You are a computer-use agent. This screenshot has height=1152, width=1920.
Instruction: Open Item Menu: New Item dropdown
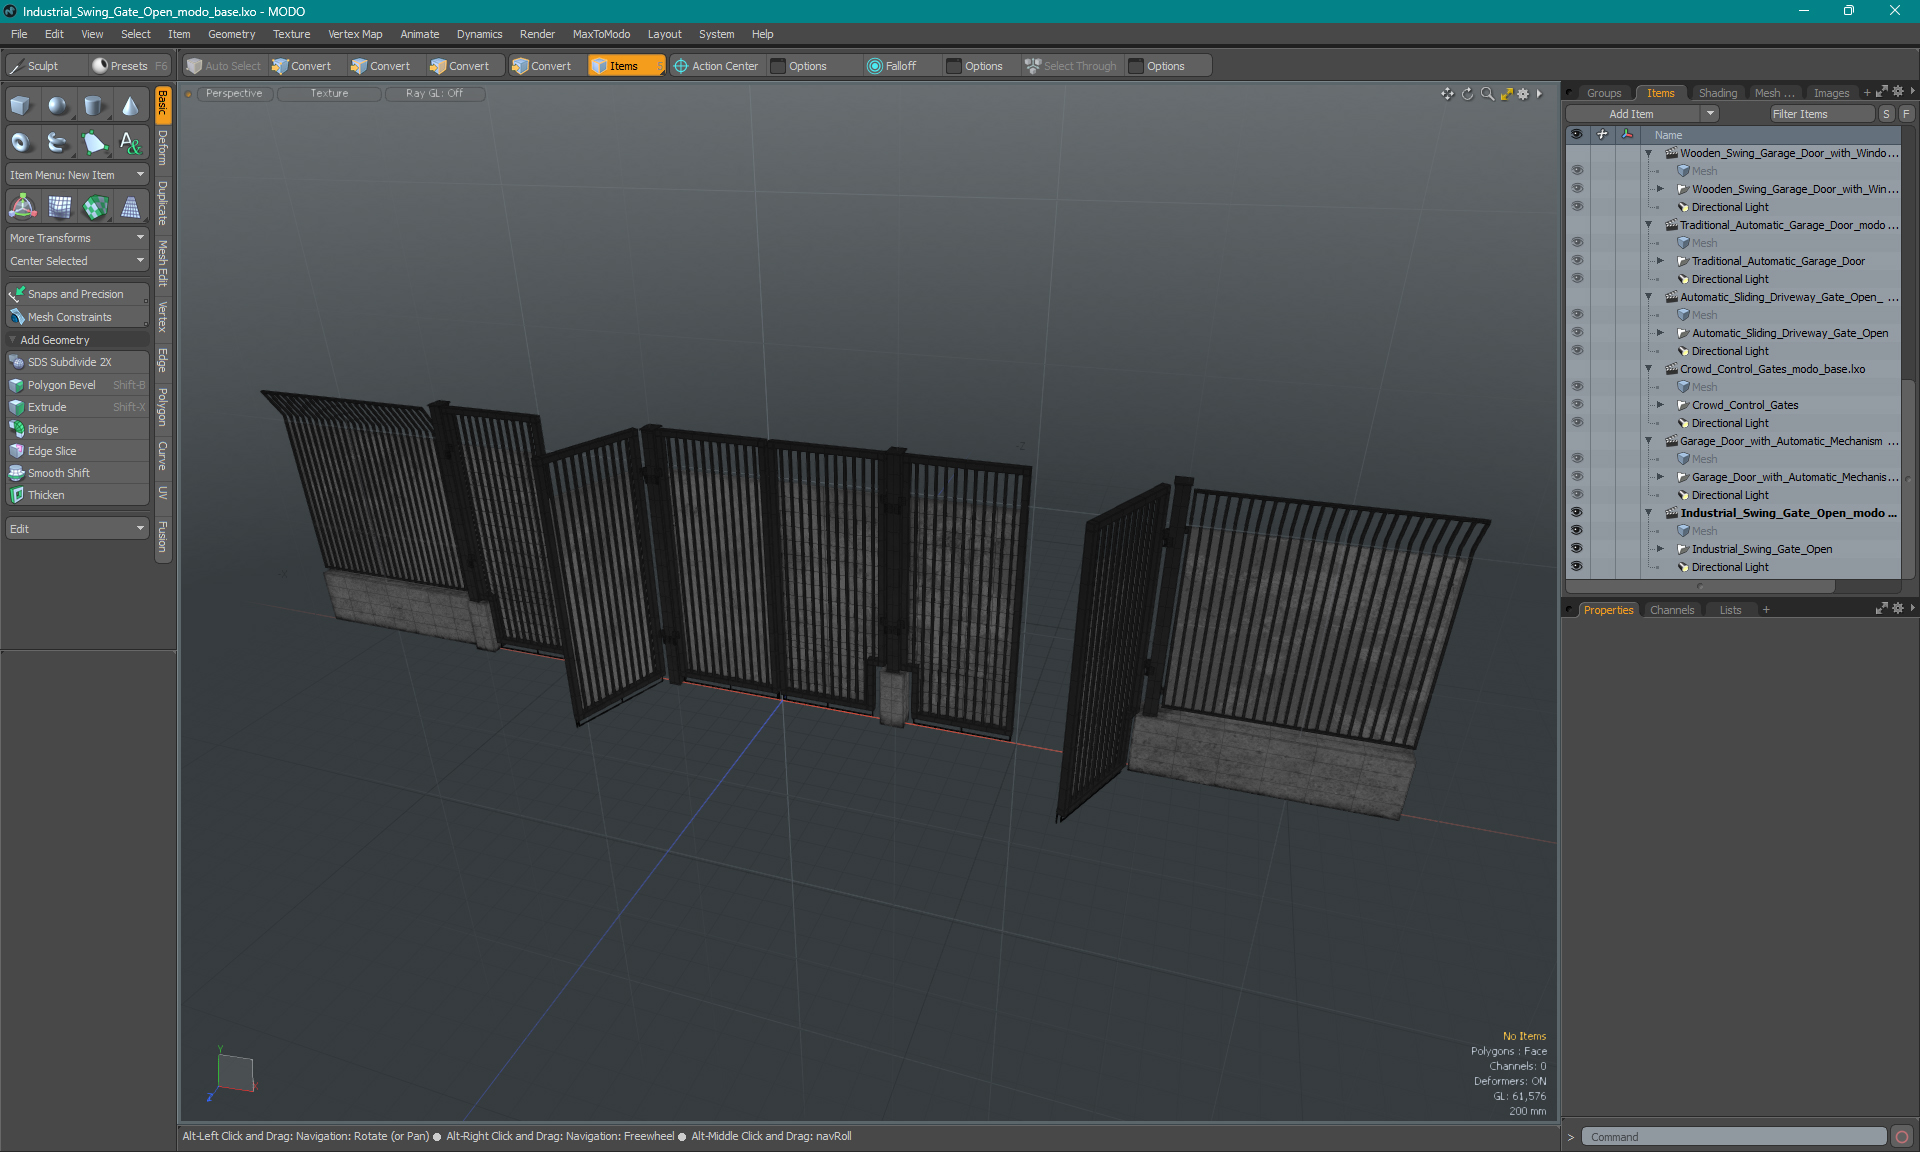(x=77, y=175)
